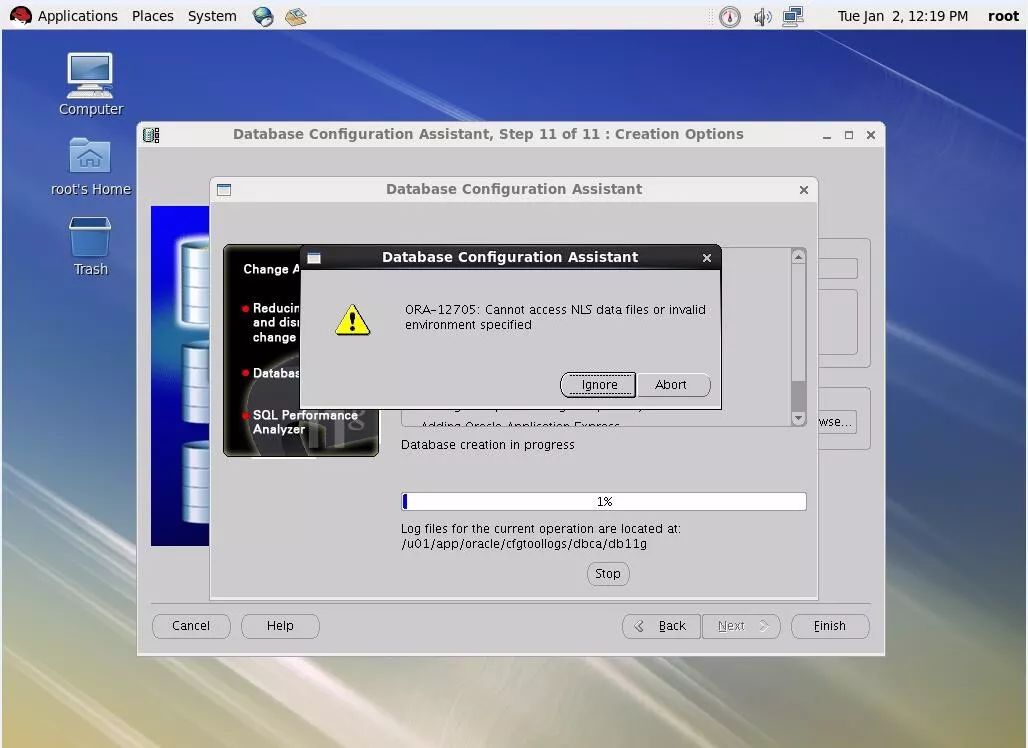This screenshot has width=1028, height=748.
Task: Go Back in the wizard
Action: click(x=662, y=626)
